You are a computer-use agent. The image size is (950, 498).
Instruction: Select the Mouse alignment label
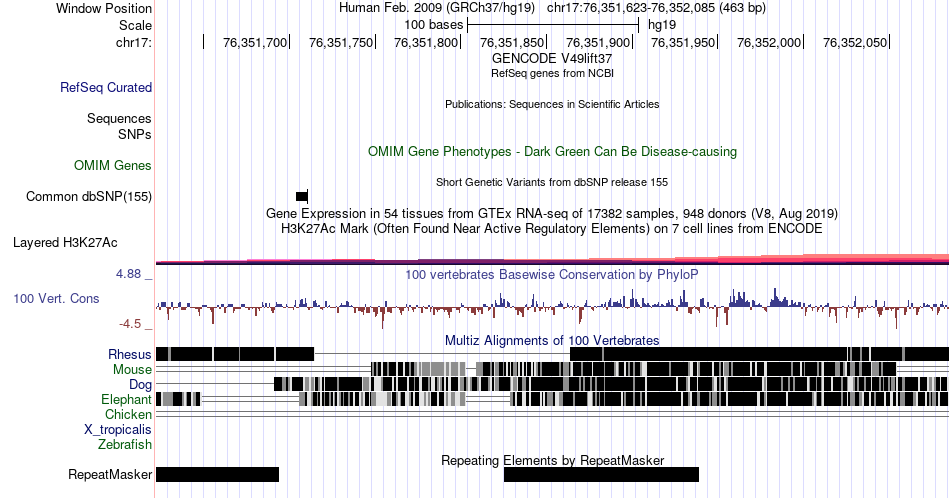(132, 370)
